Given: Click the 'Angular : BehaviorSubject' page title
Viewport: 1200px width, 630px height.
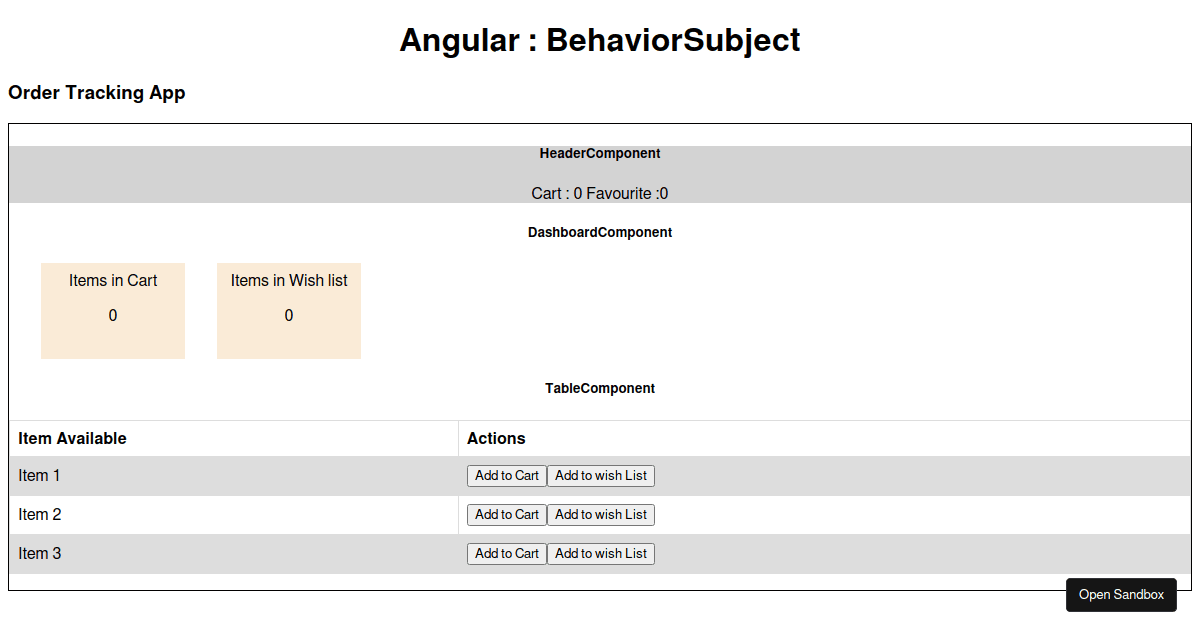Looking at the screenshot, I should (600, 40).
